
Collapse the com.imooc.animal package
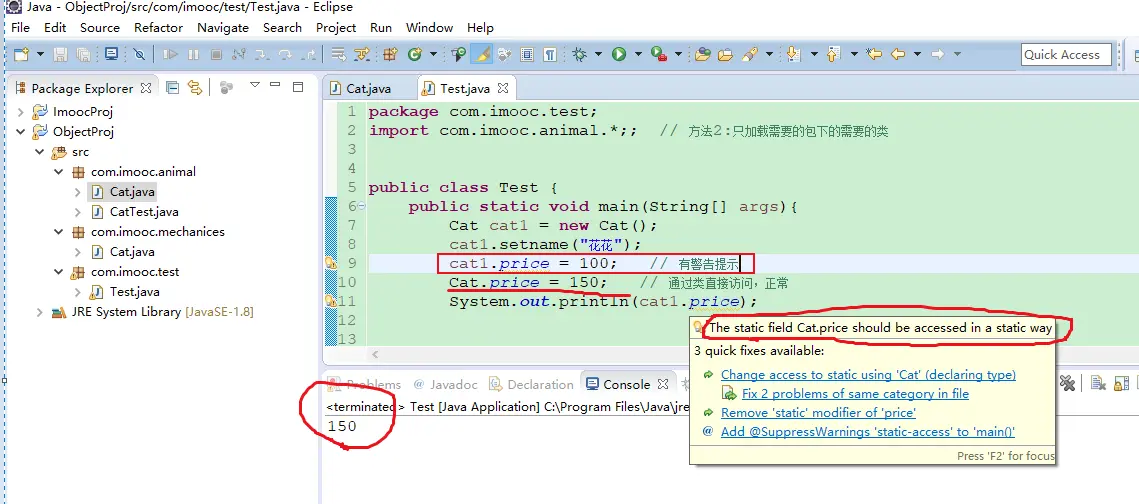(59, 172)
